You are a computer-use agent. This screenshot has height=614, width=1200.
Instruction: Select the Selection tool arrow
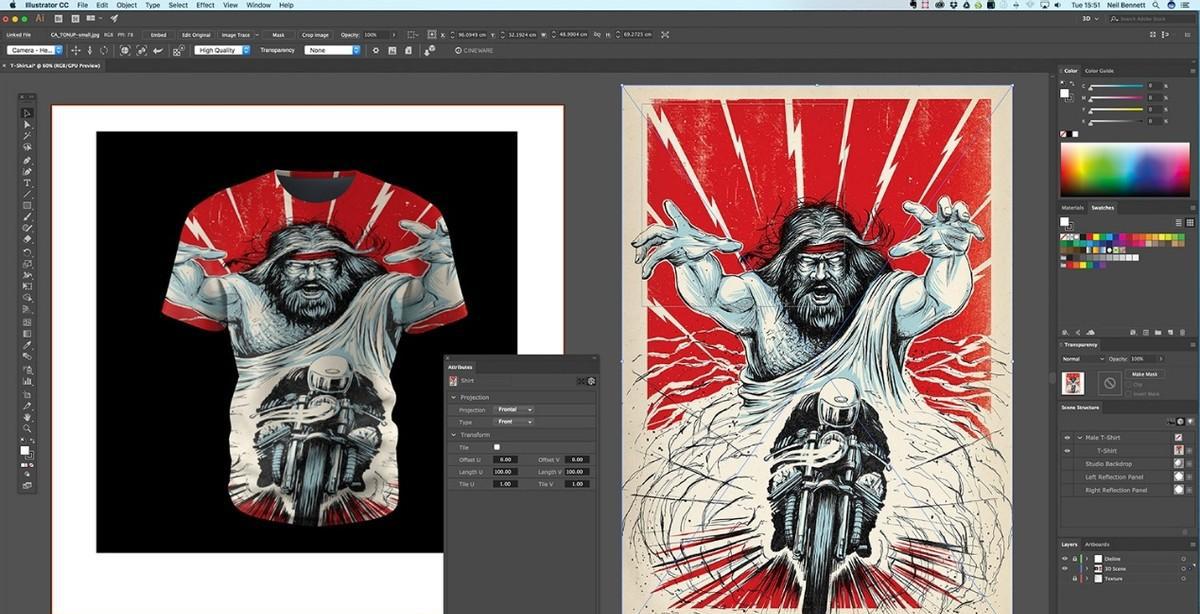[27, 113]
